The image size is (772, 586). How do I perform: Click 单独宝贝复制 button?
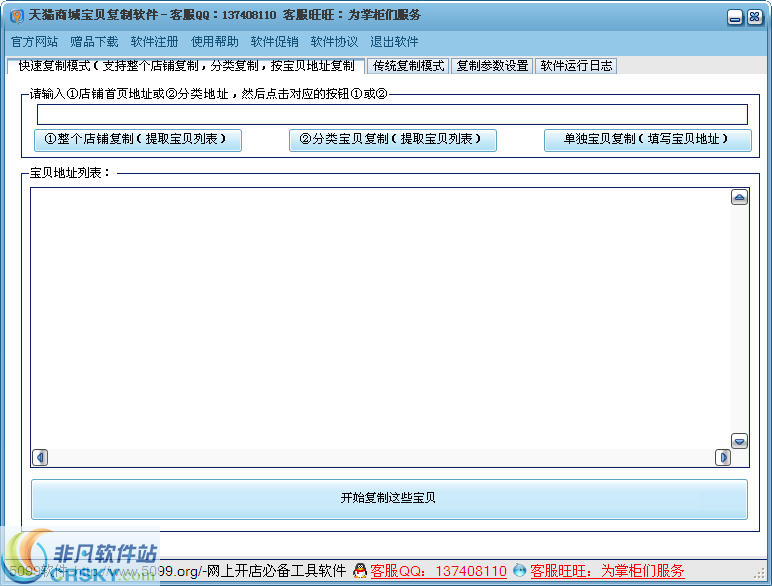647,140
